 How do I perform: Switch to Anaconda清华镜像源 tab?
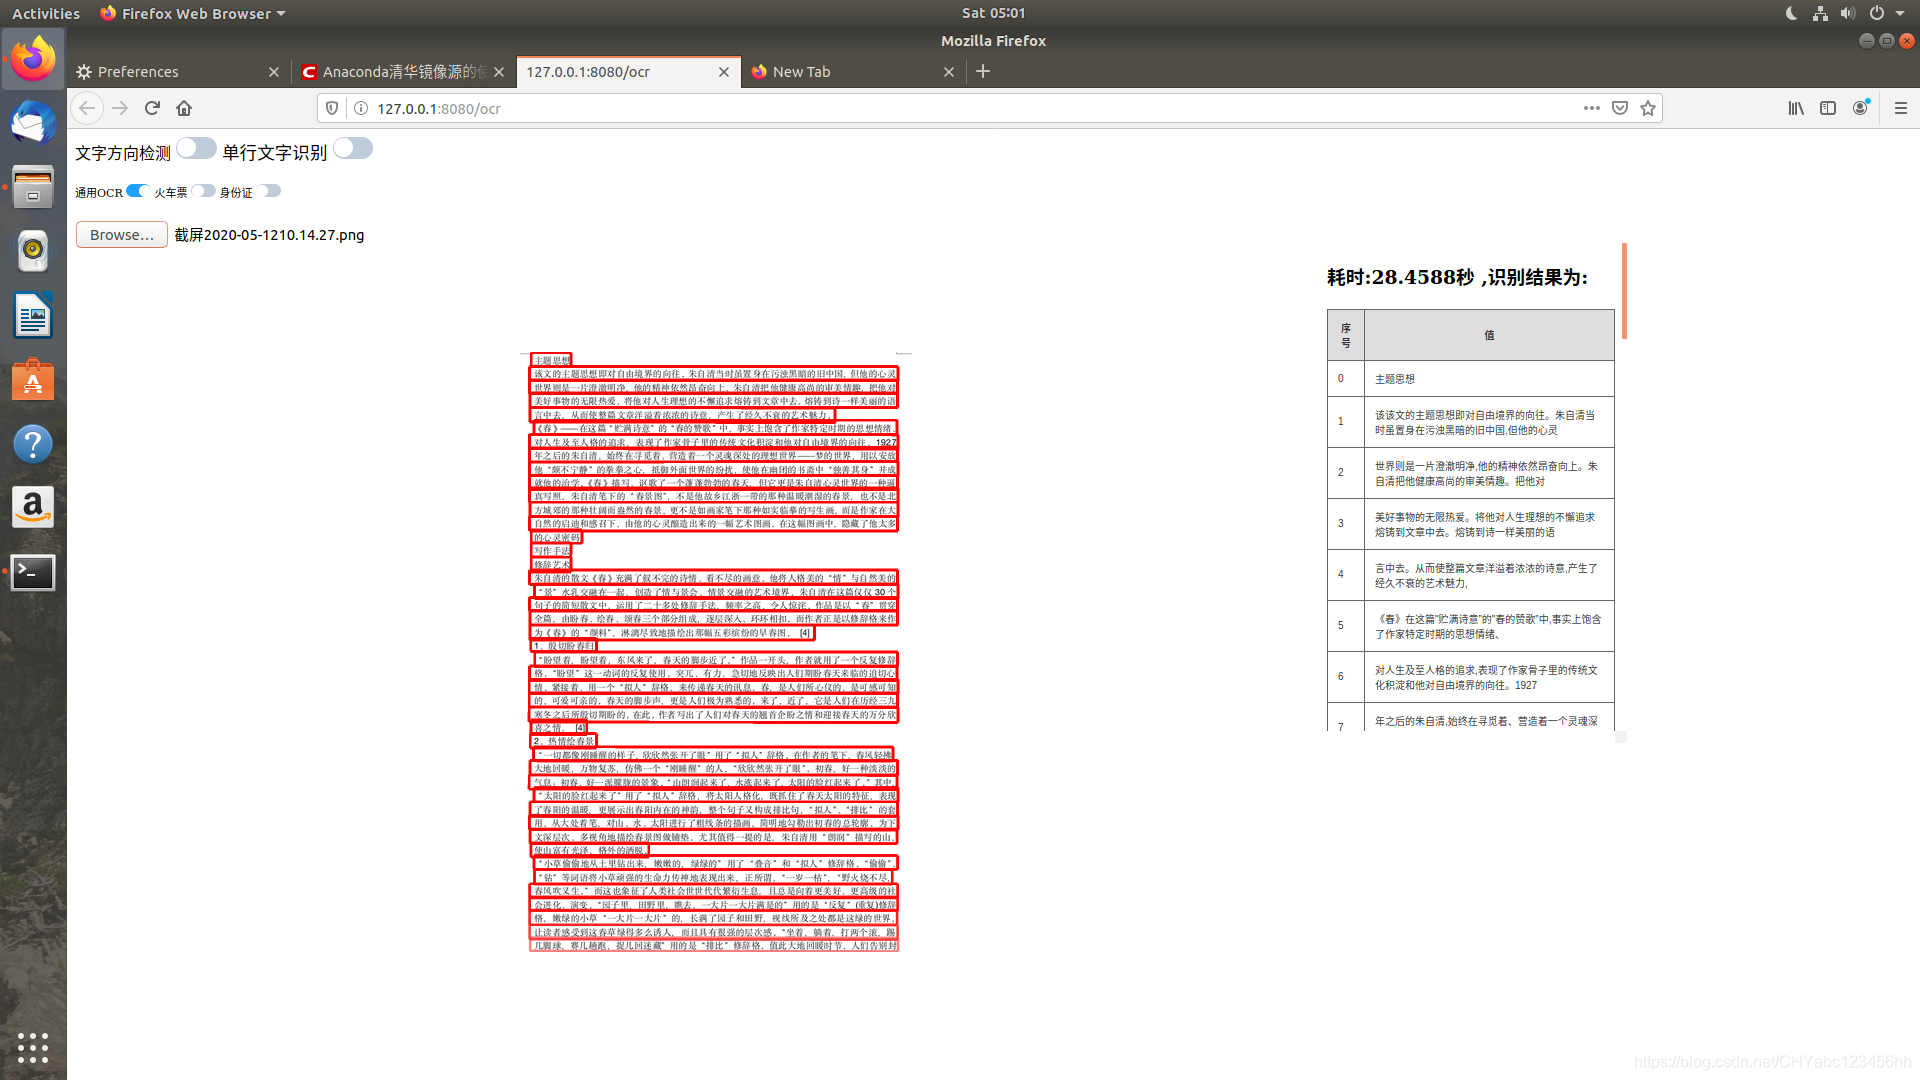point(400,72)
